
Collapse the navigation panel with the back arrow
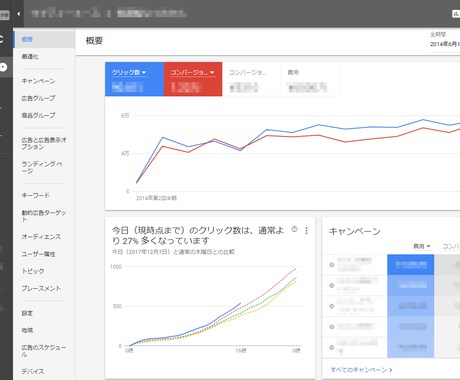(x=19, y=14)
